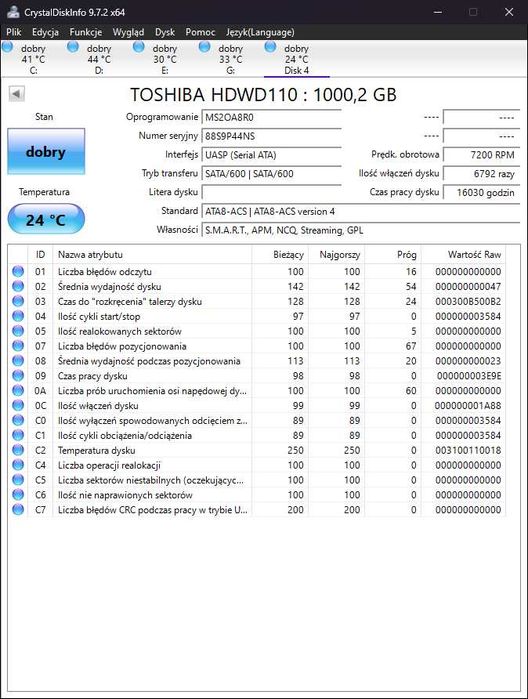Image resolution: width=528 pixels, height=699 pixels.
Task: Select row 'Średnia wydajność dysku'
Action: (x=257, y=286)
